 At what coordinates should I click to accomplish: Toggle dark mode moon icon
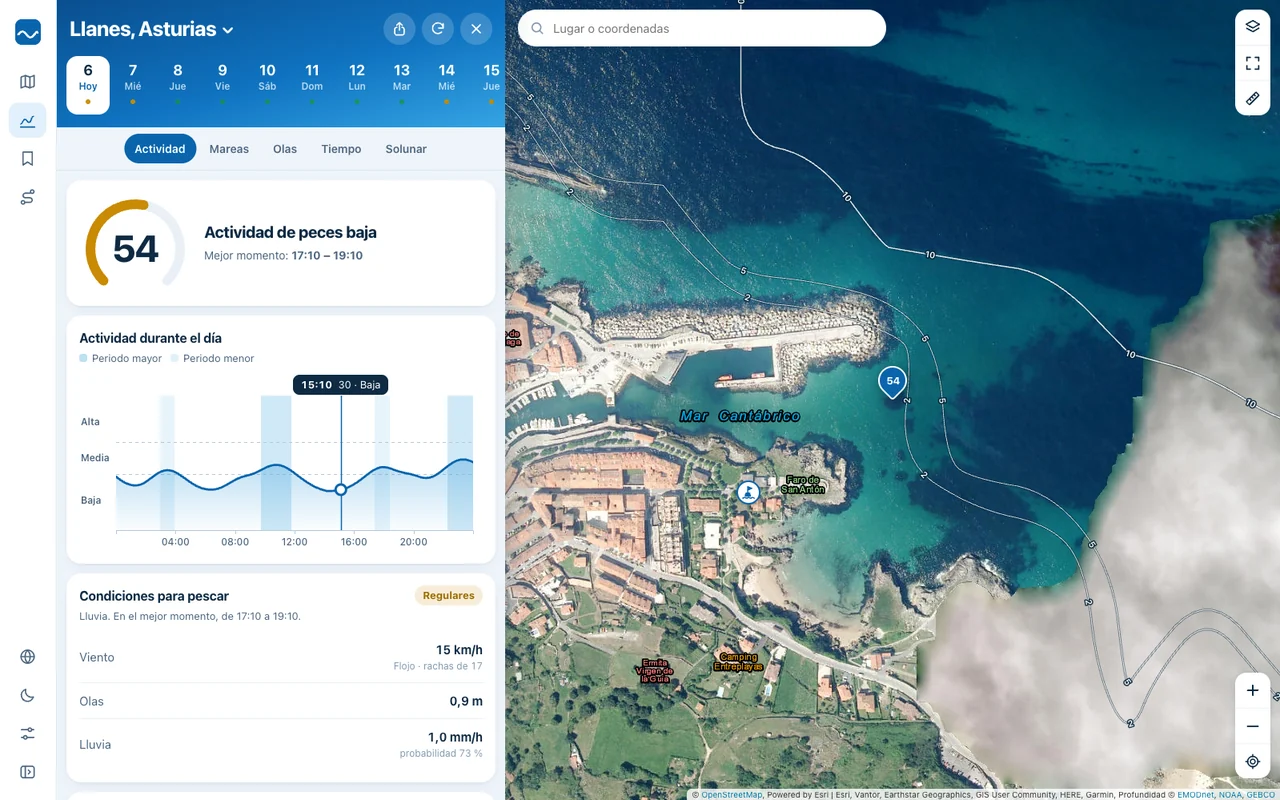28,695
